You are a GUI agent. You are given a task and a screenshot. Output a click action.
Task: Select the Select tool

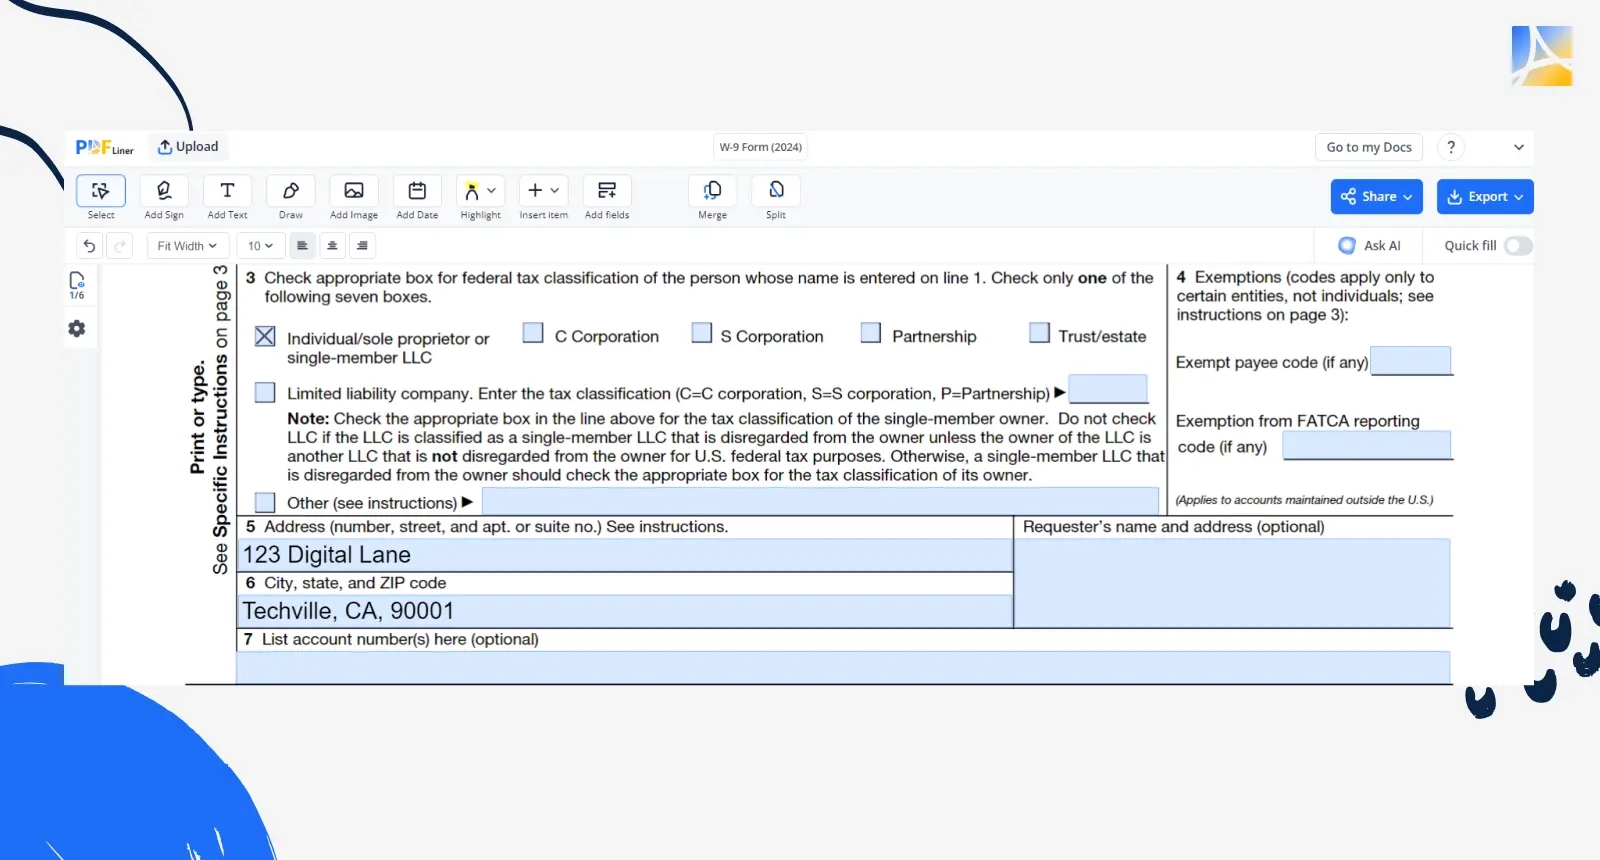[101, 191]
